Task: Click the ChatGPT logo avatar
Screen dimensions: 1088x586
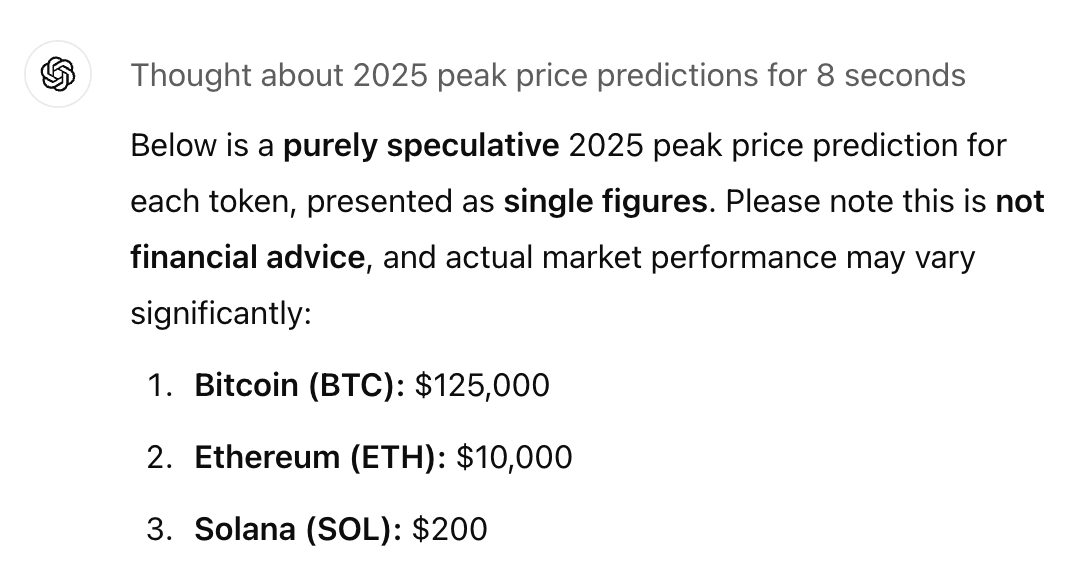Action: pos(58,74)
